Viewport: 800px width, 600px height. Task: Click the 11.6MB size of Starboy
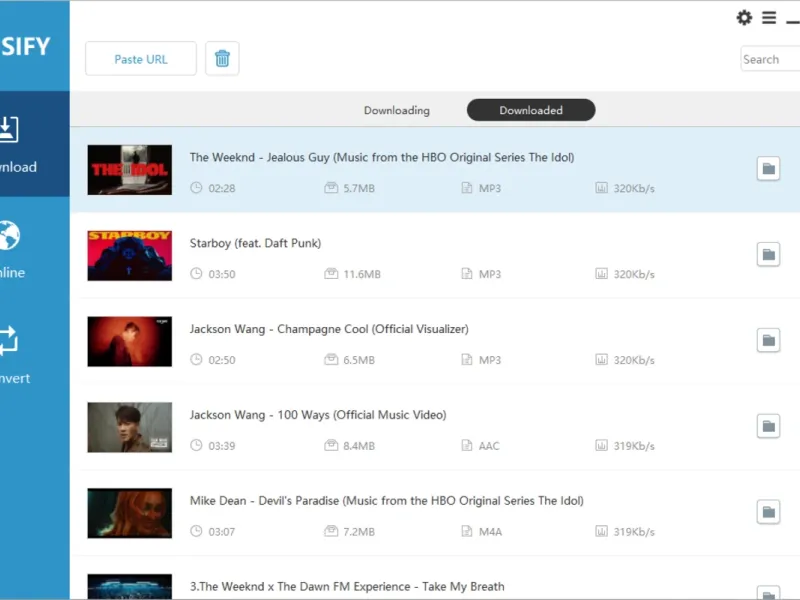point(362,274)
